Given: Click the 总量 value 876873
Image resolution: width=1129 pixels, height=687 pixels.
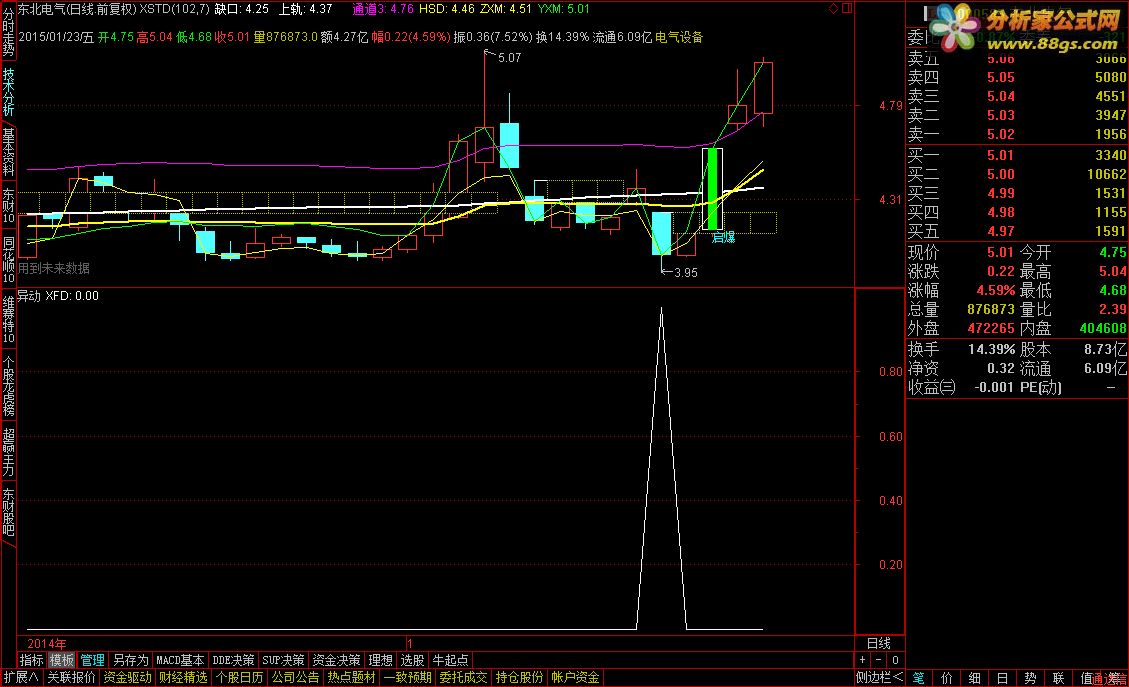Looking at the screenshot, I should 991,309.
